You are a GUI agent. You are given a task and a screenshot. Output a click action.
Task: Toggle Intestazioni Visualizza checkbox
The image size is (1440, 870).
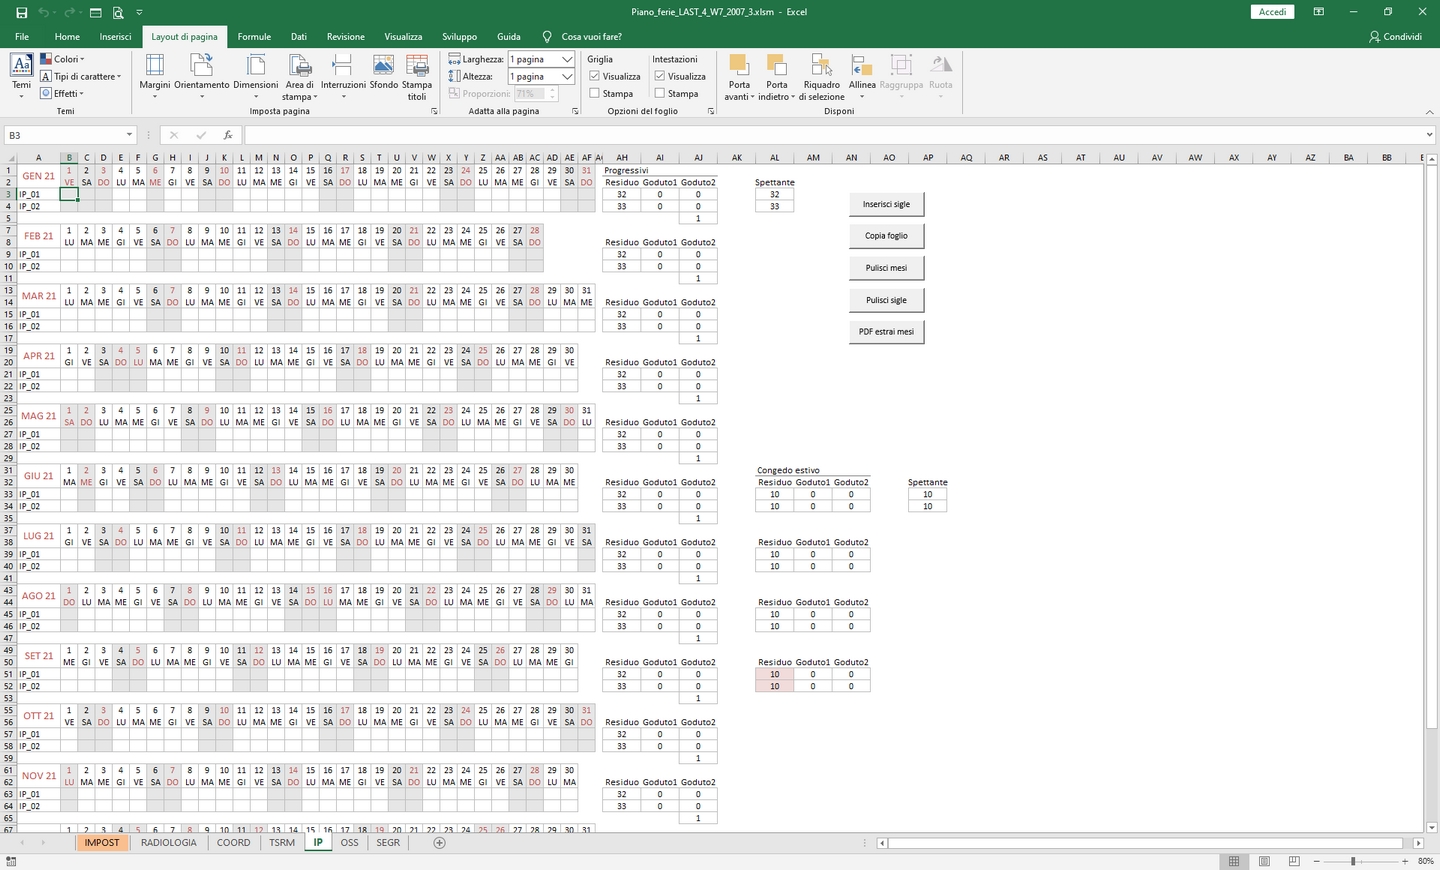(660, 76)
